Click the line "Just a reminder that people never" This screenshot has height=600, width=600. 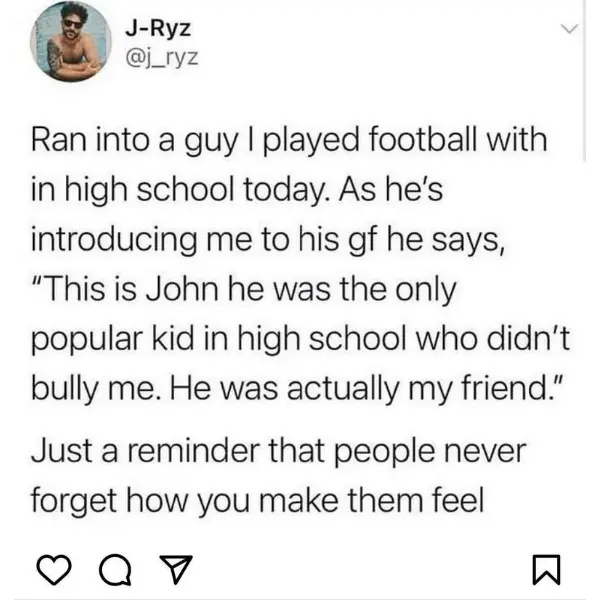pos(279,452)
